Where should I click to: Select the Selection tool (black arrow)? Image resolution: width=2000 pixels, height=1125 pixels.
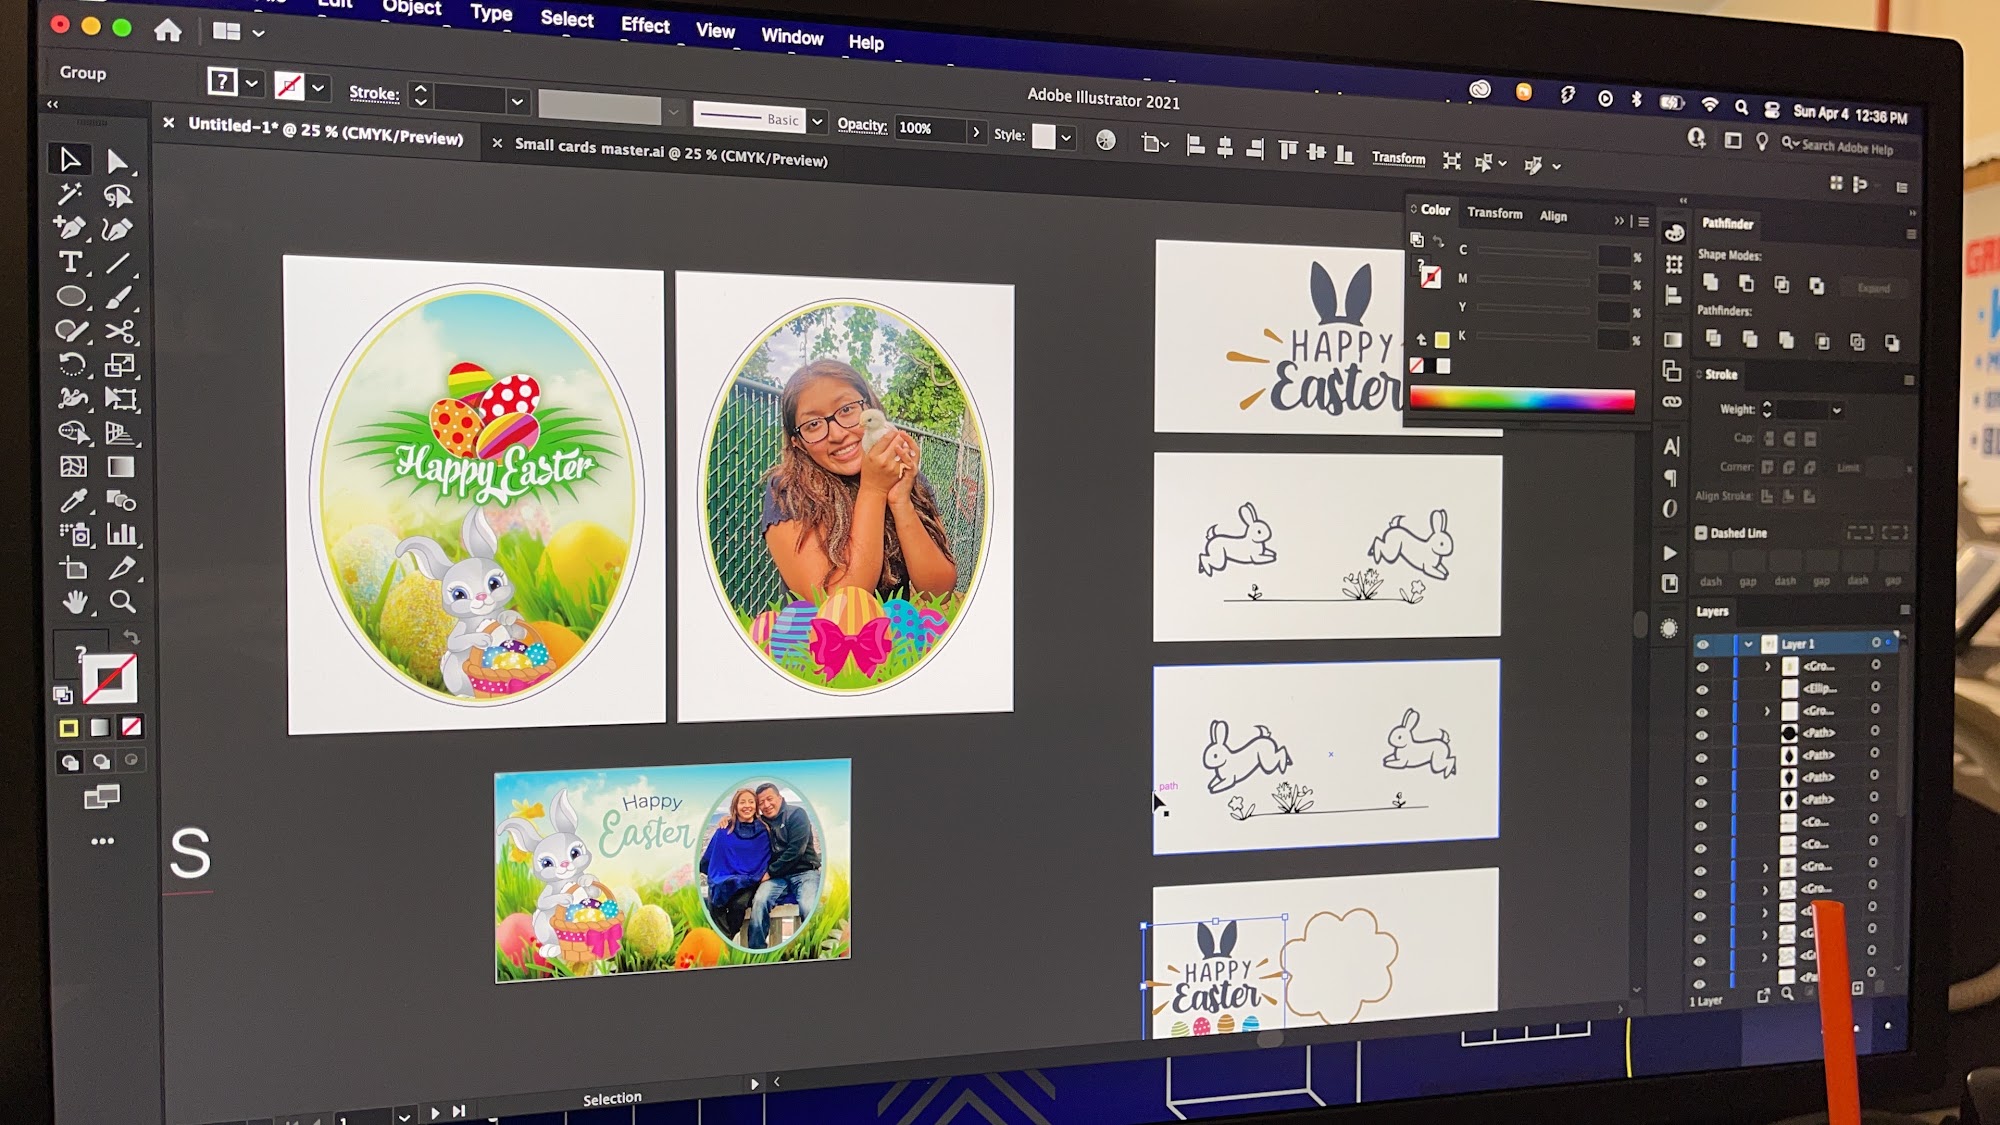(69, 160)
